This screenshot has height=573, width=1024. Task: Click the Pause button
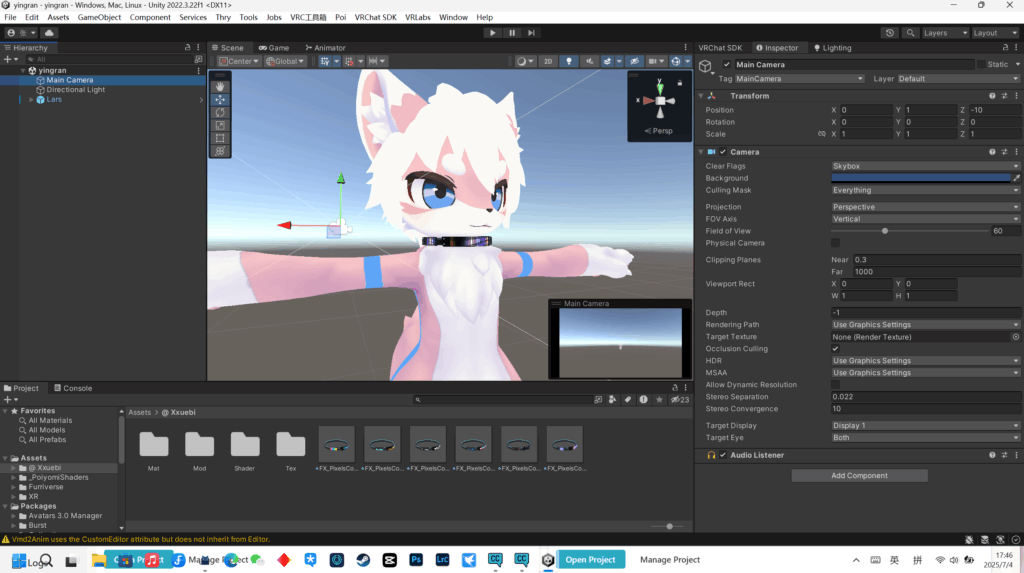tap(512, 33)
